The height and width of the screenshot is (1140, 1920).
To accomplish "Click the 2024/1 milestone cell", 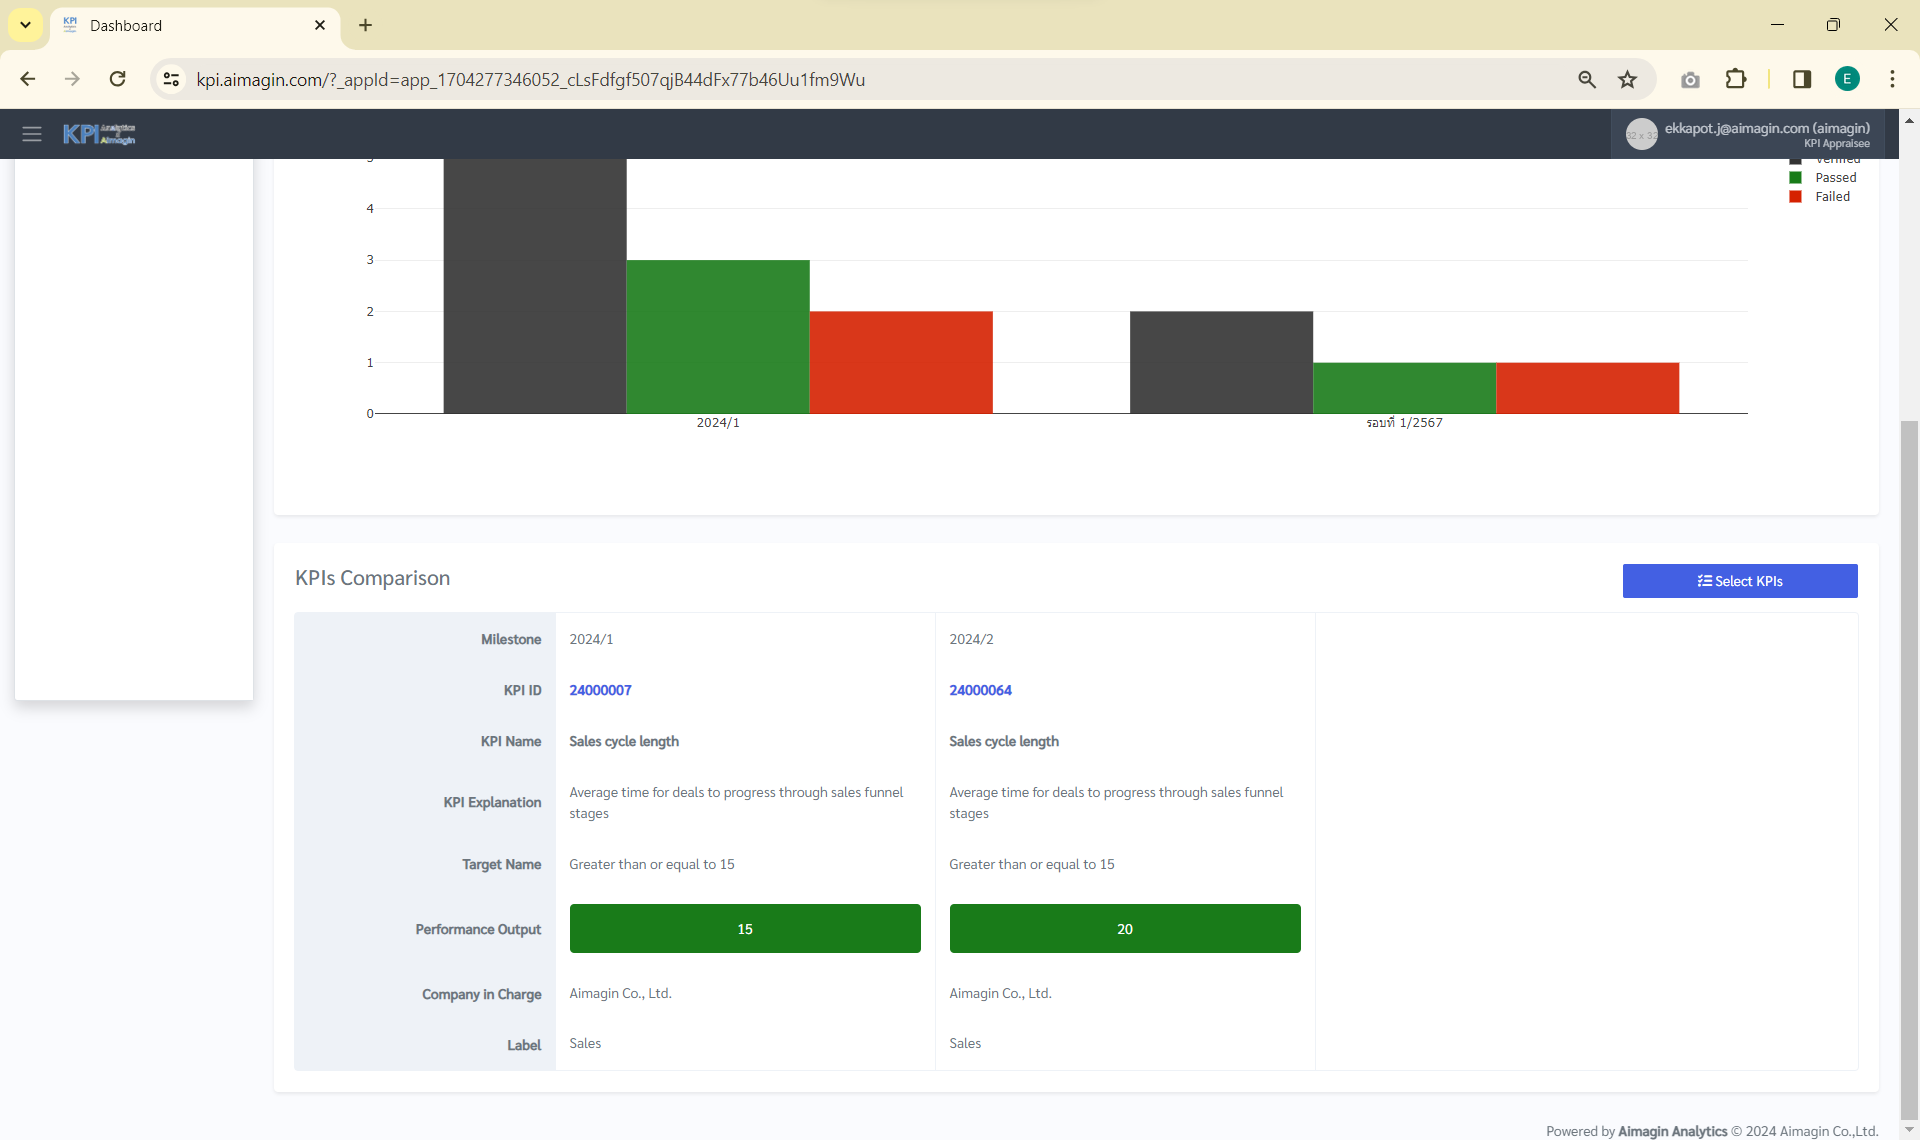I will (x=591, y=639).
